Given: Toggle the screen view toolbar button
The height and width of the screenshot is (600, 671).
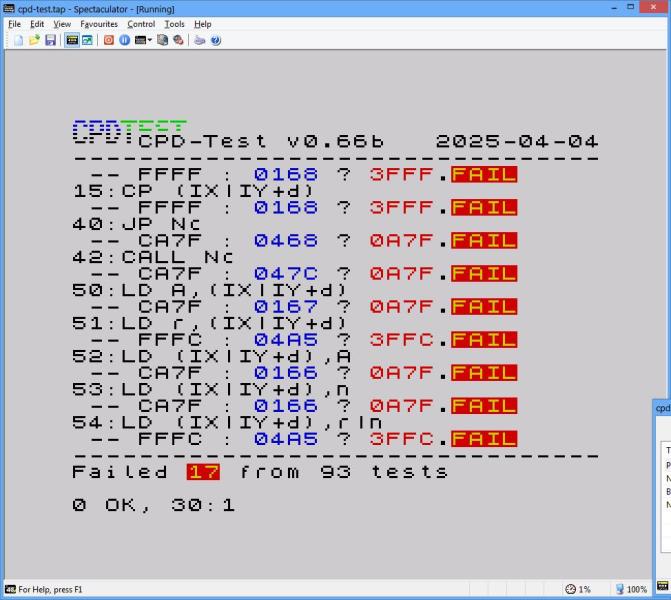Looking at the screenshot, I should coord(87,40).
